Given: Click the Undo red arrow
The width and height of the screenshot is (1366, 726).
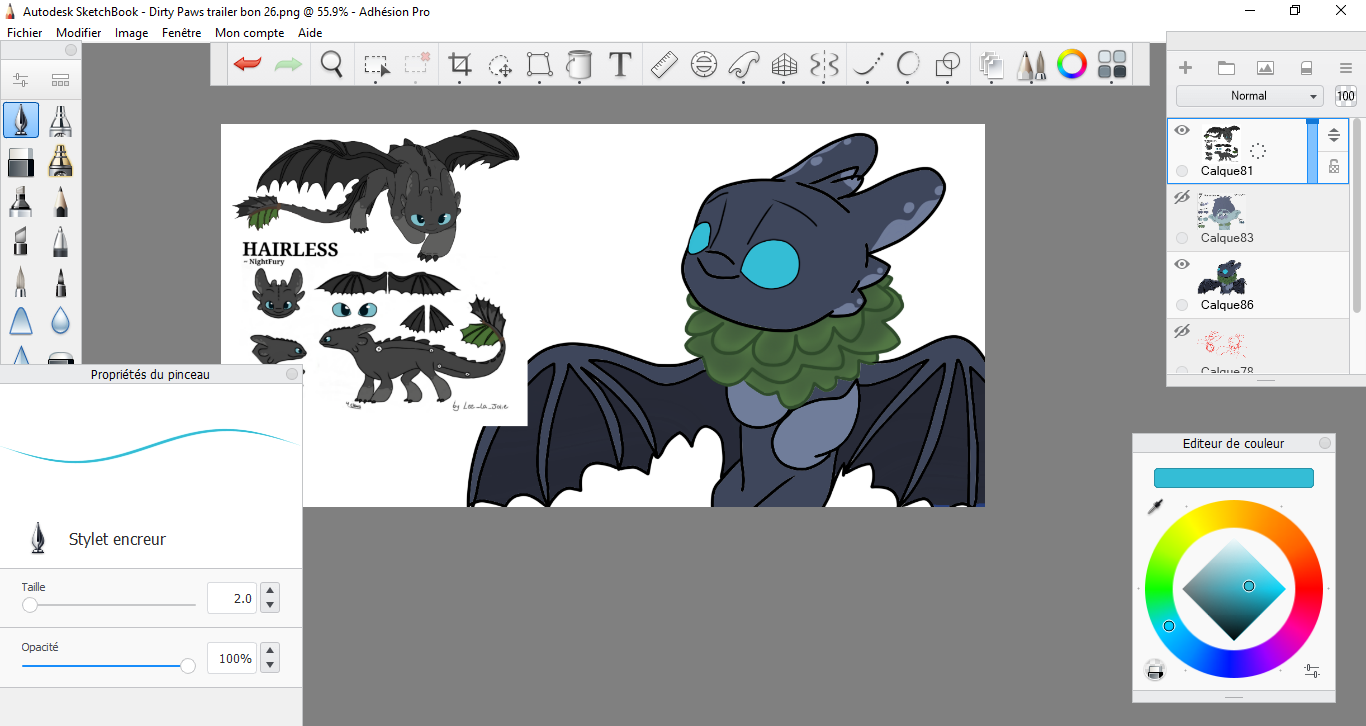Looking at the screenshot, I should 247,65.
